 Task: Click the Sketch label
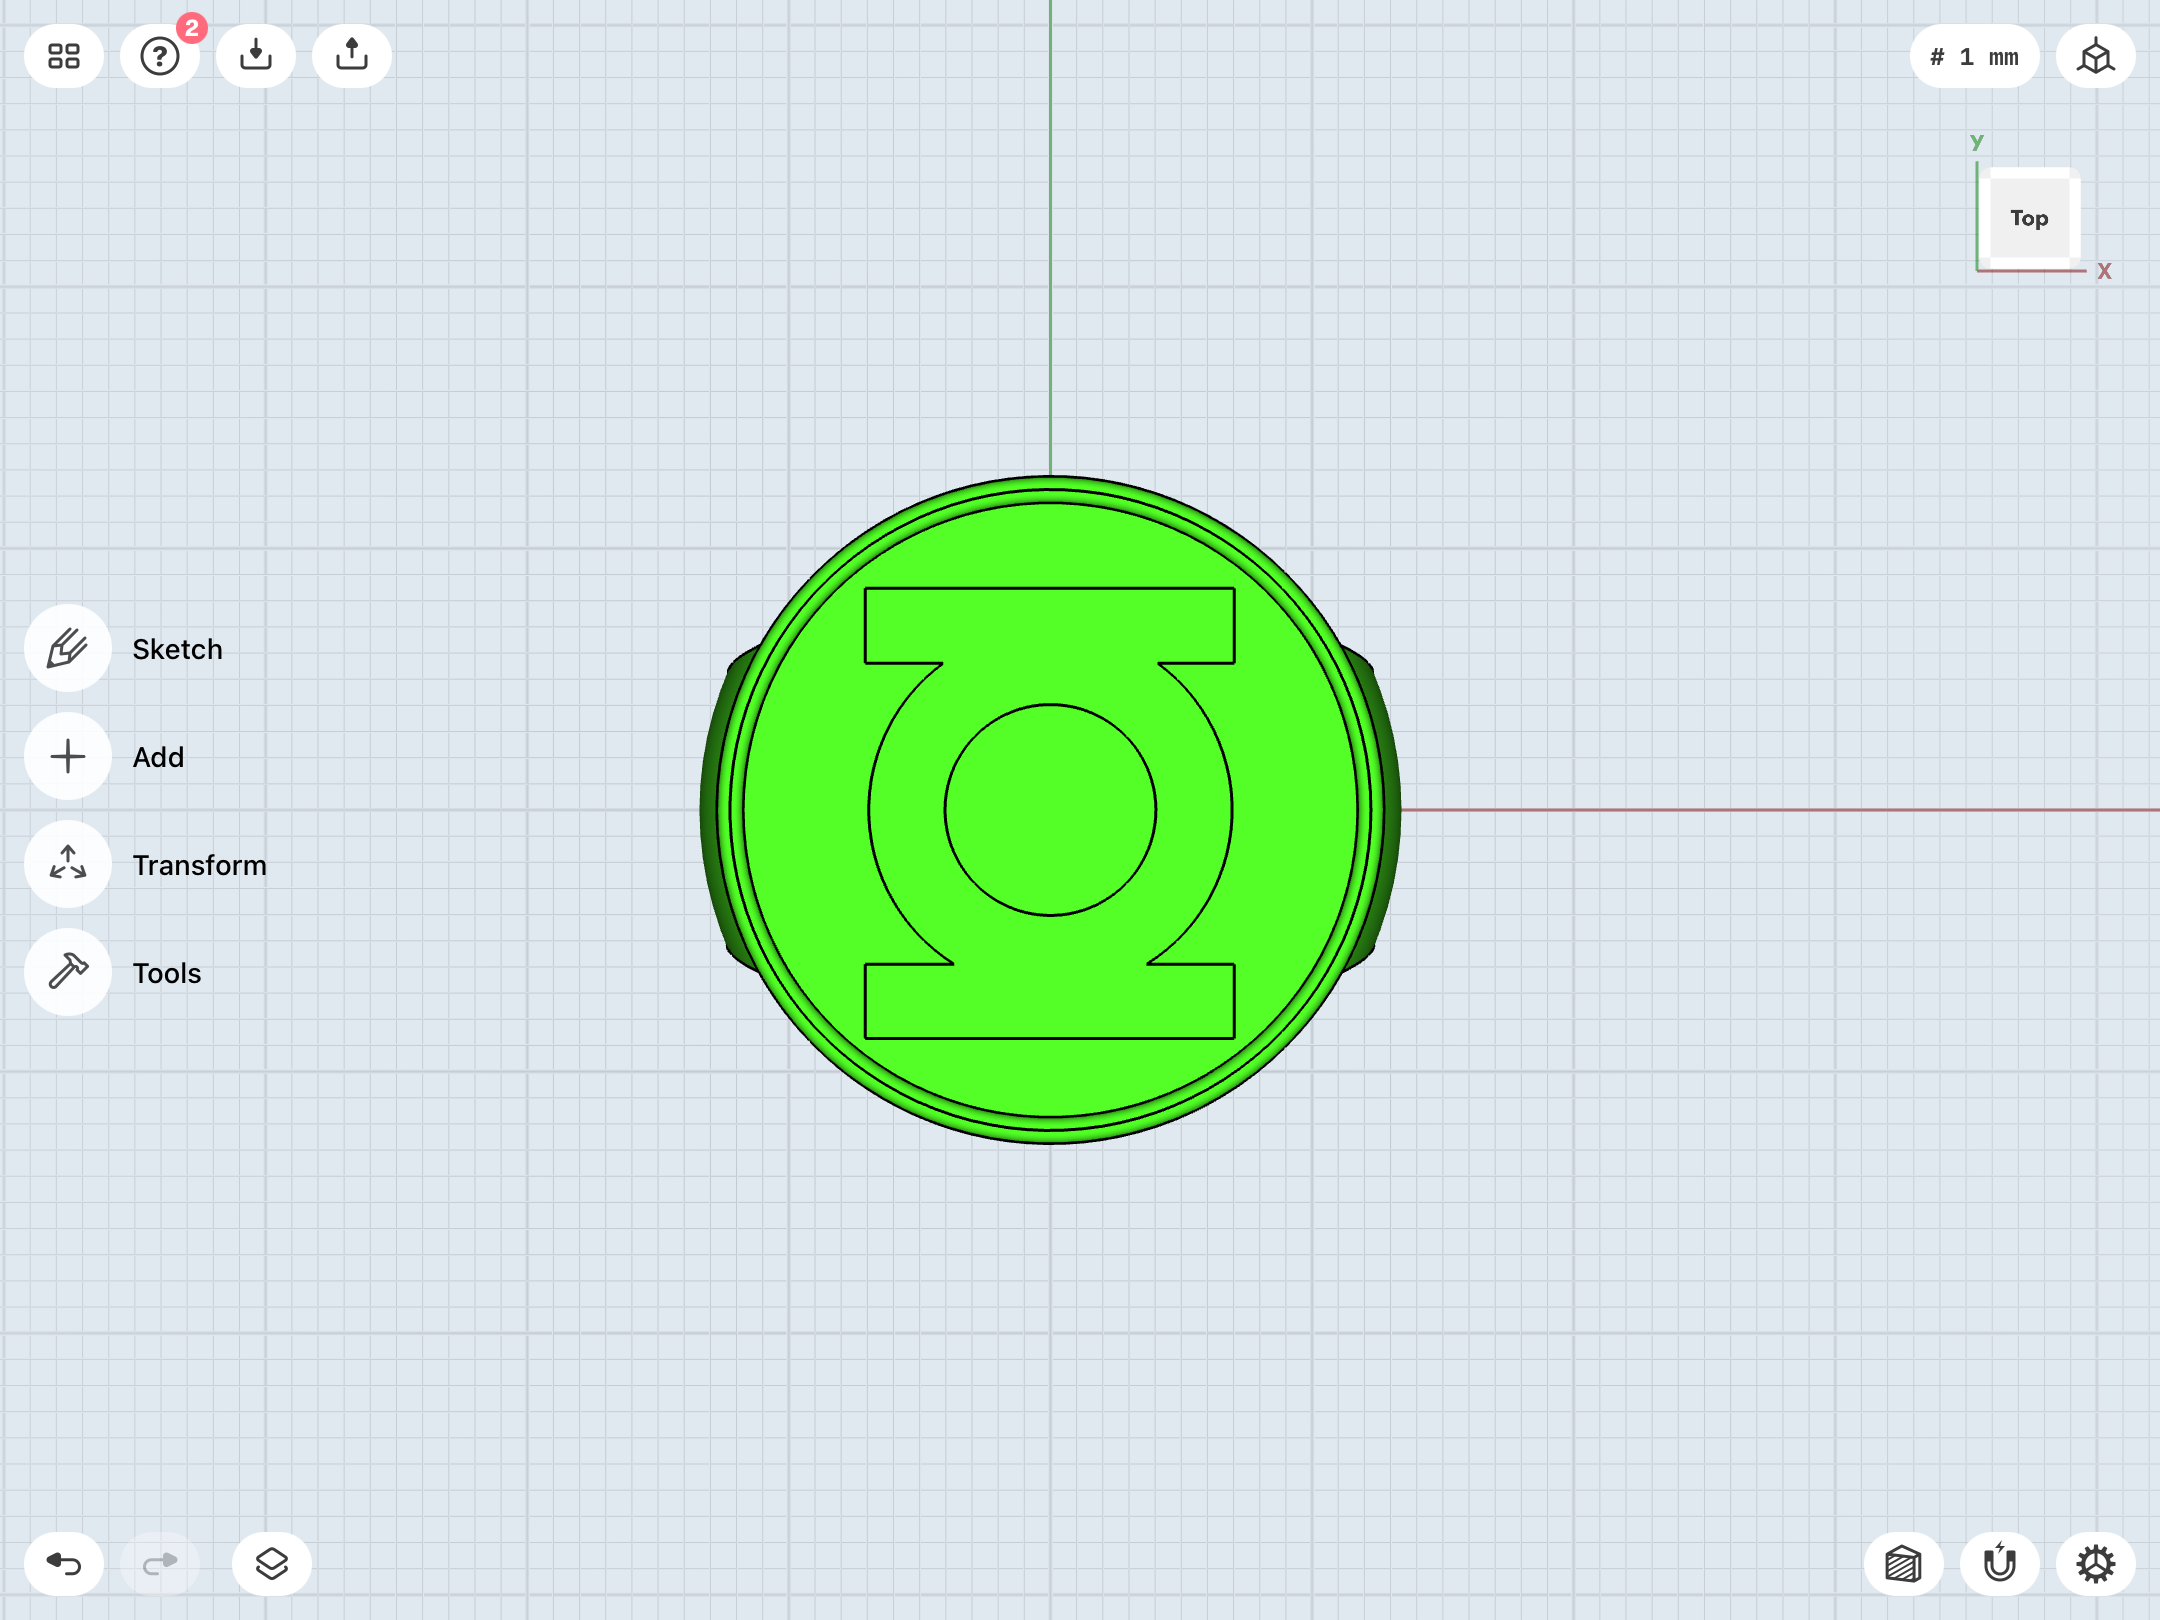pyautogui.click(x=178, y=649)
